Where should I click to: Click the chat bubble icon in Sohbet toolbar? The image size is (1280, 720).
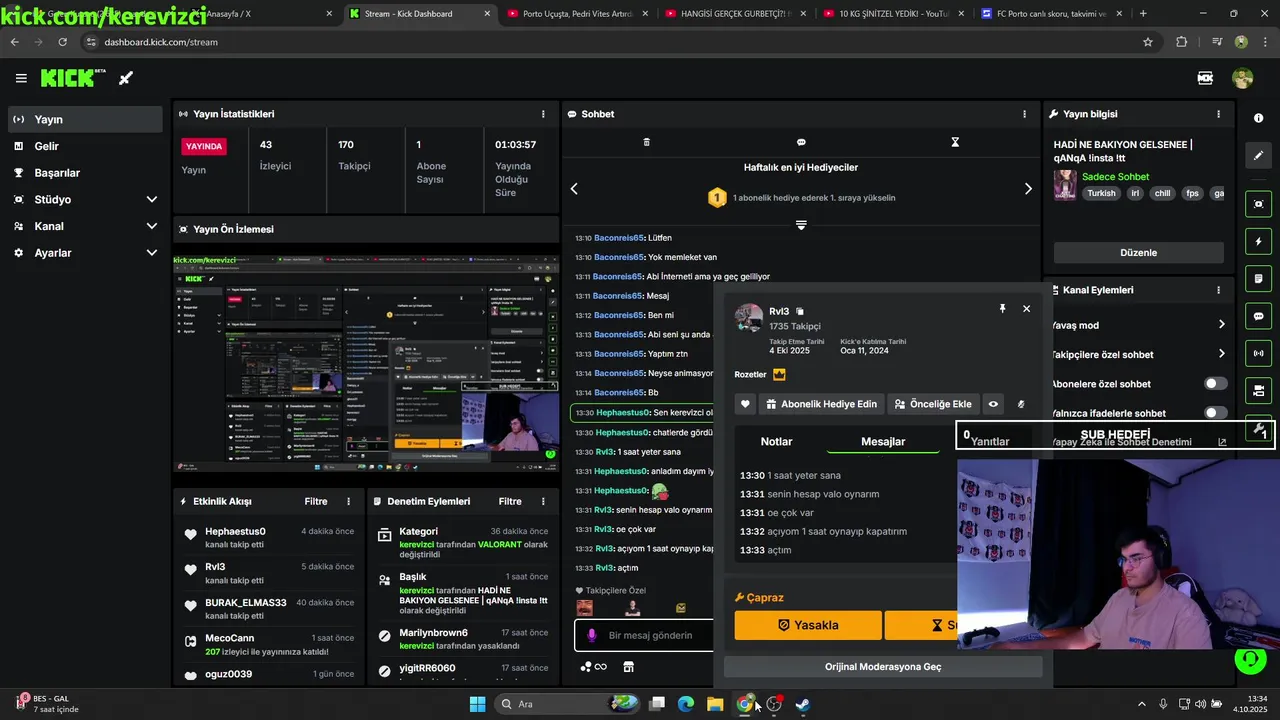click(x=801, y=142)
